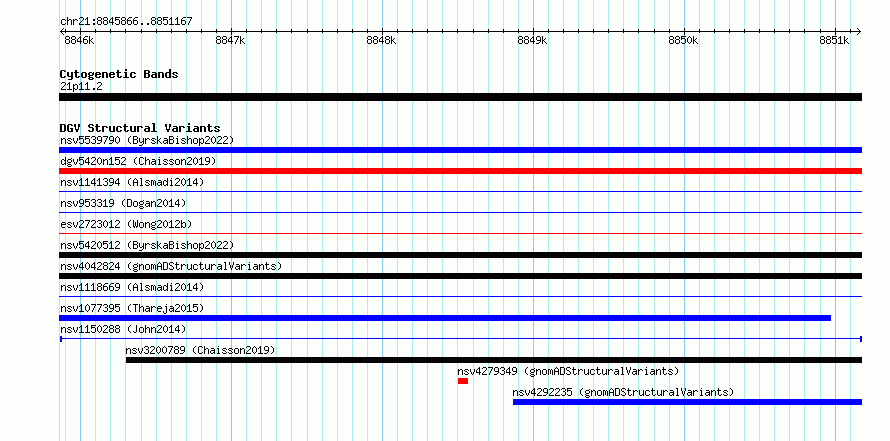The width and height of the screenshot is (890, 441).
Task: Select the blue nsv4292235 variant bar
Action: (687, 402)
